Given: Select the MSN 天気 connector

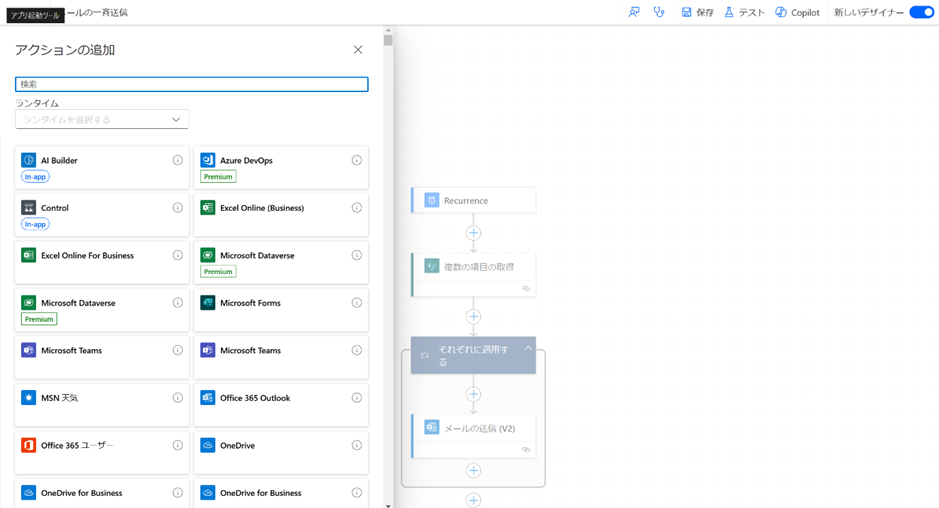Looking at the screenshot, I should click(x=102, y=404).
